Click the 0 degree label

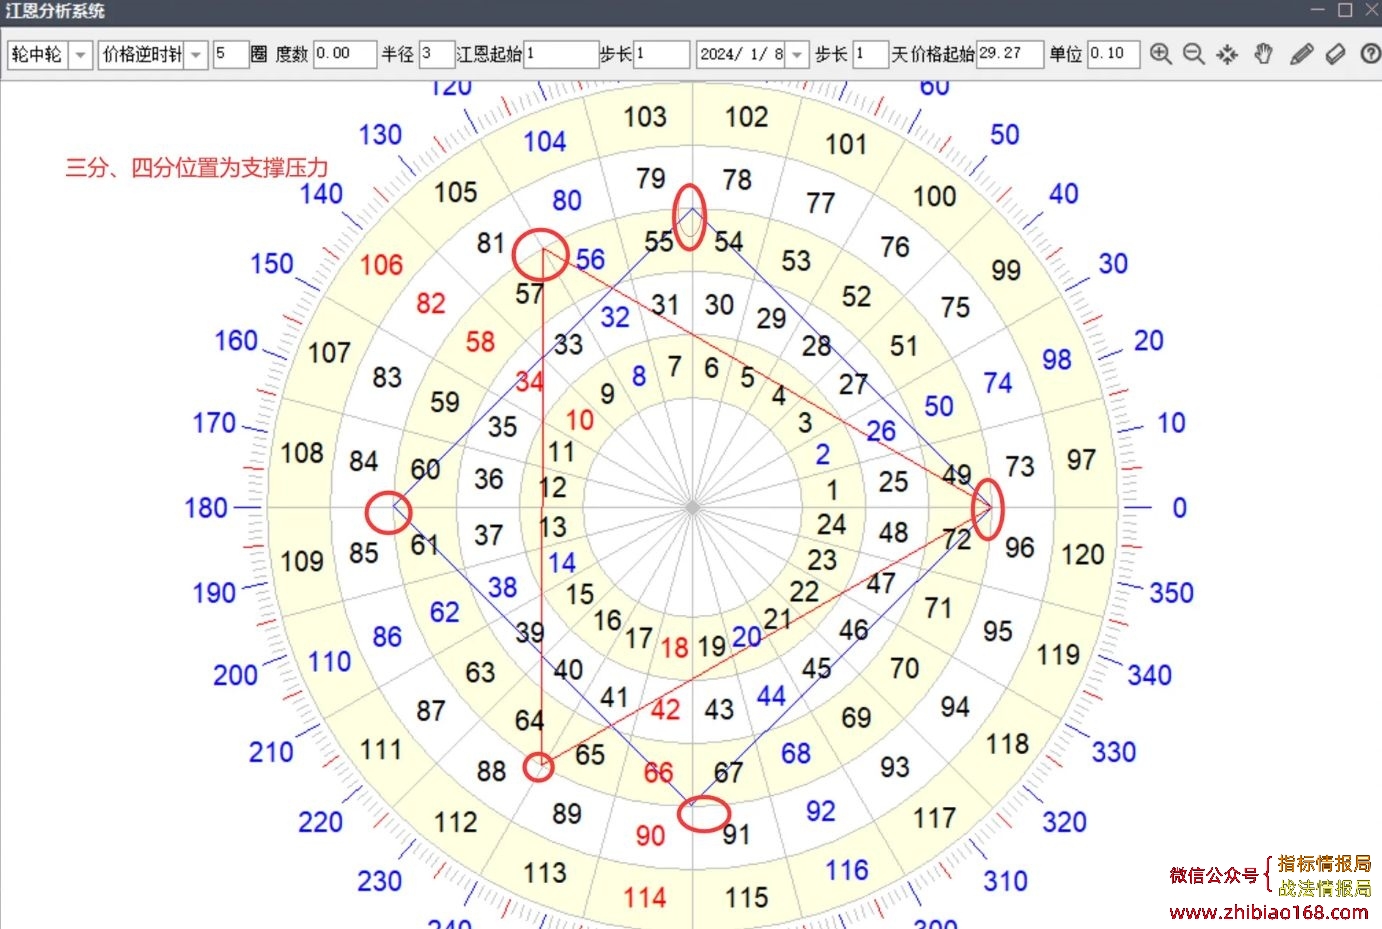[x=1180, y=508]
